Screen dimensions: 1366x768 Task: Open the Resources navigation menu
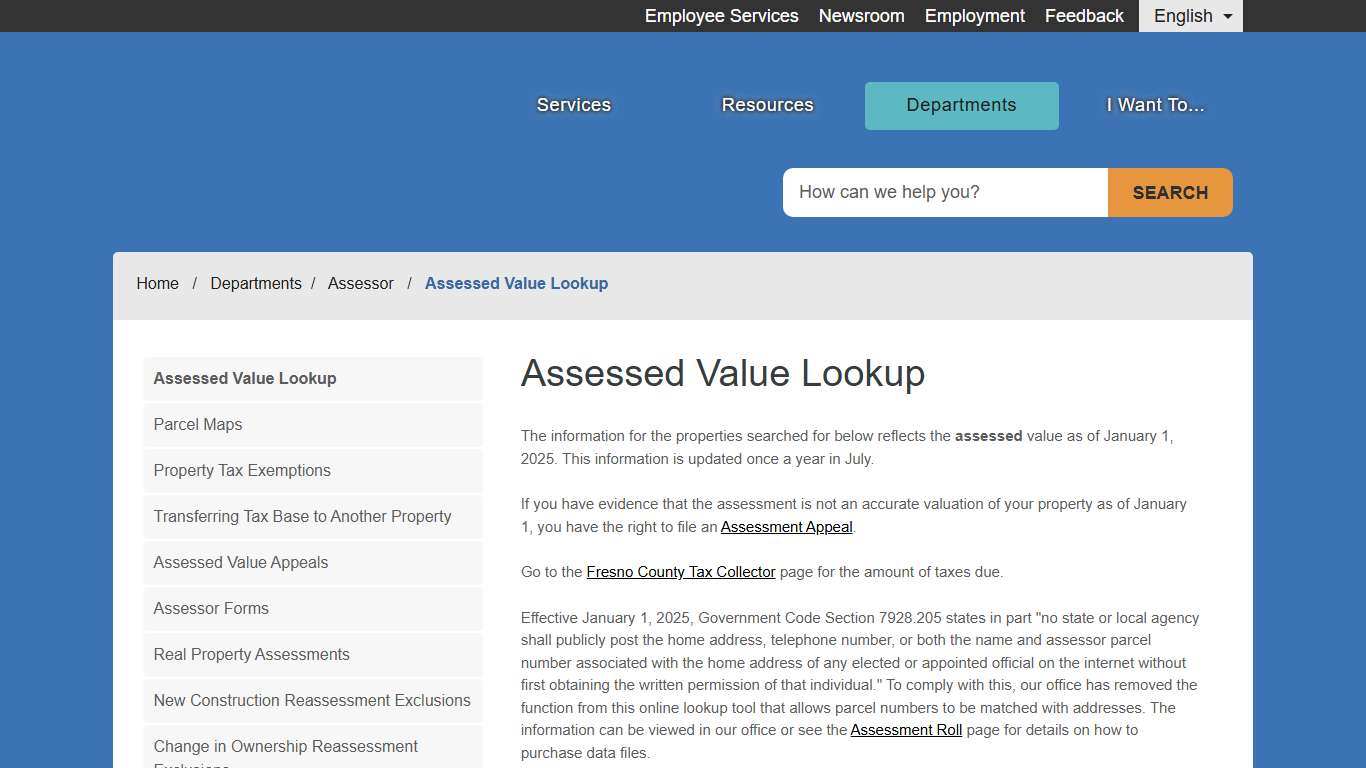click(x=767, y=104)
